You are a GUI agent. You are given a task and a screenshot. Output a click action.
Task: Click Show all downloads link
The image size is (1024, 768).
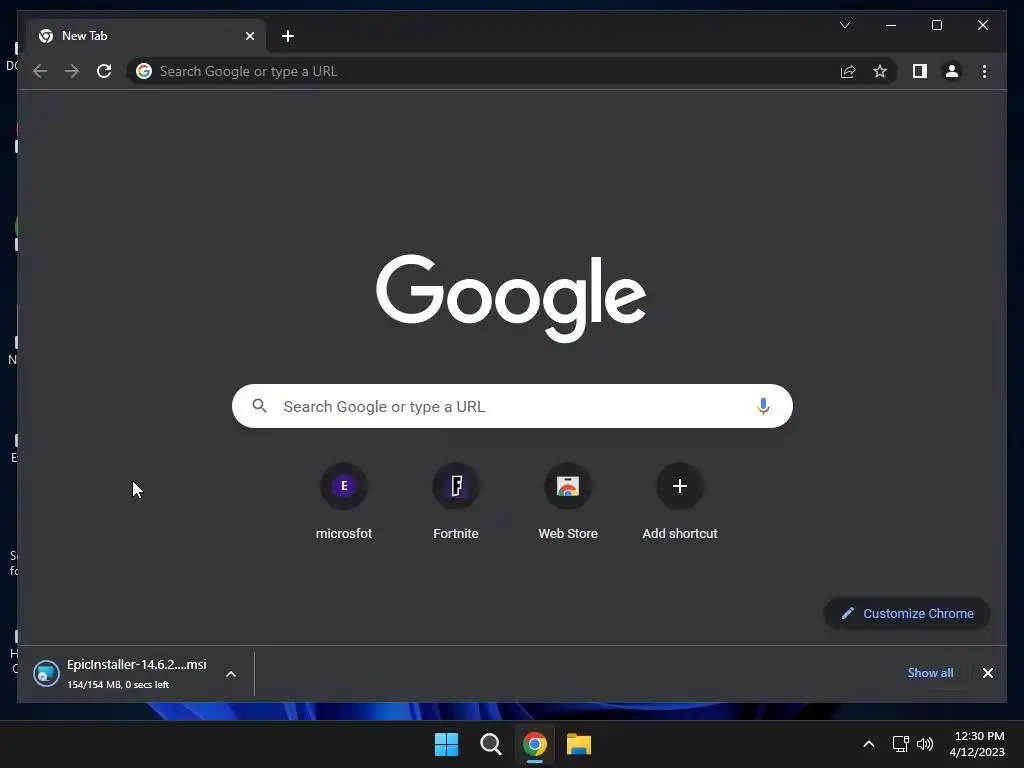coord(930,673)
